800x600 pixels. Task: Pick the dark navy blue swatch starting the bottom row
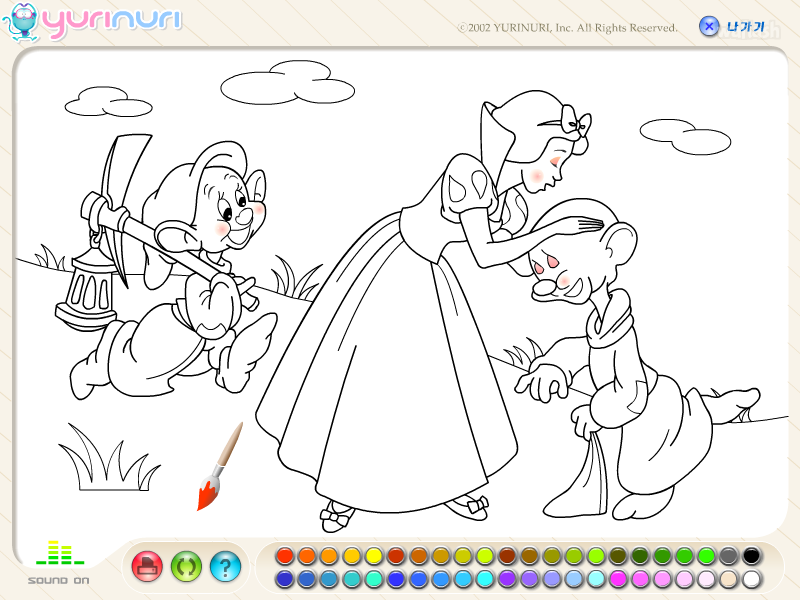[x=285, y=579]
